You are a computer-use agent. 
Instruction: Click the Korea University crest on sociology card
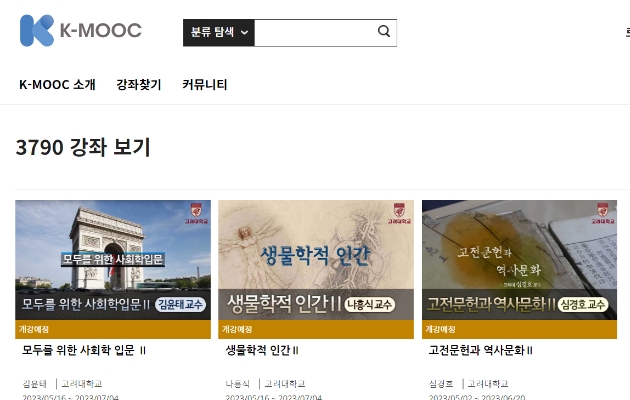point(196,213)
